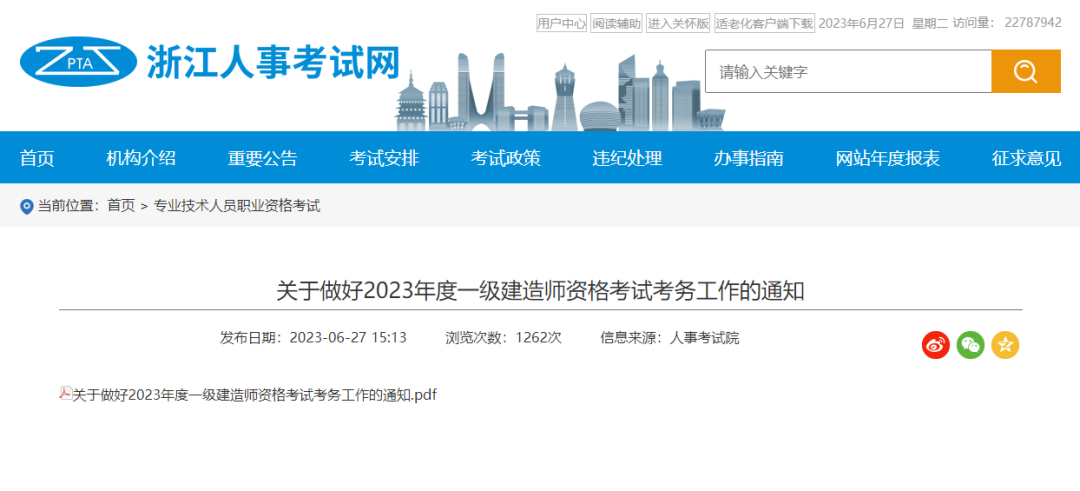Click 进入关怀版 link

[x=678, y=23]
